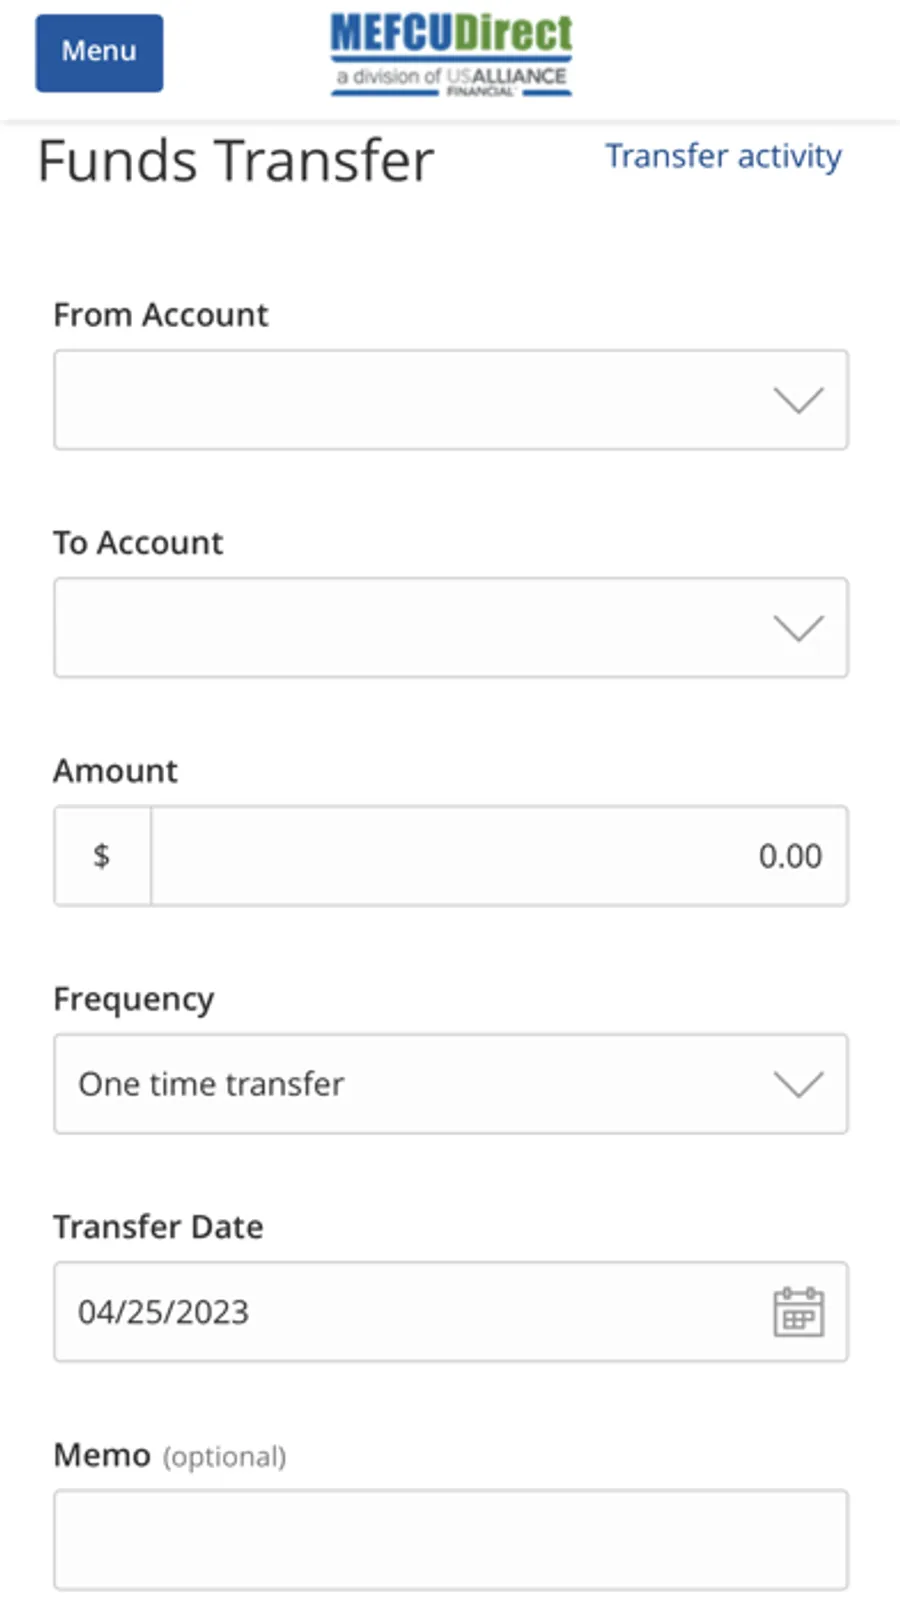Screen dimensions: 900x1598
Task: Click inside the Memo text box
Action: (451, 1540)
